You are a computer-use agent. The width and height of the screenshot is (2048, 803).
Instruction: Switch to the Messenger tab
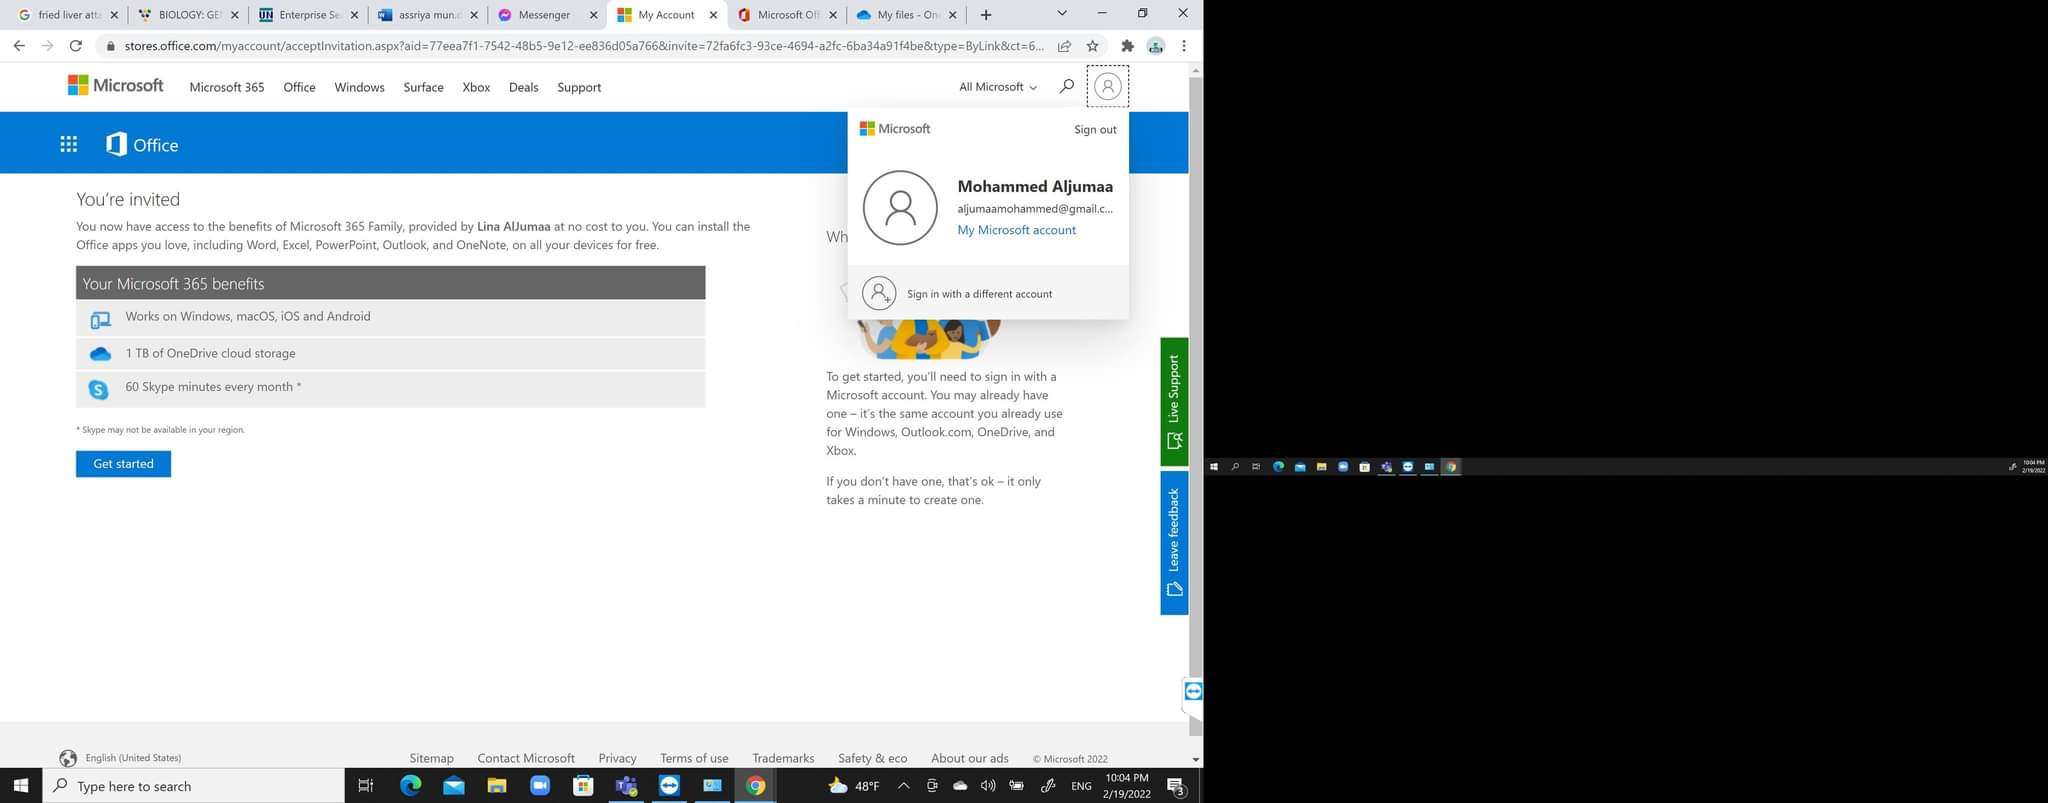(547, 15)
